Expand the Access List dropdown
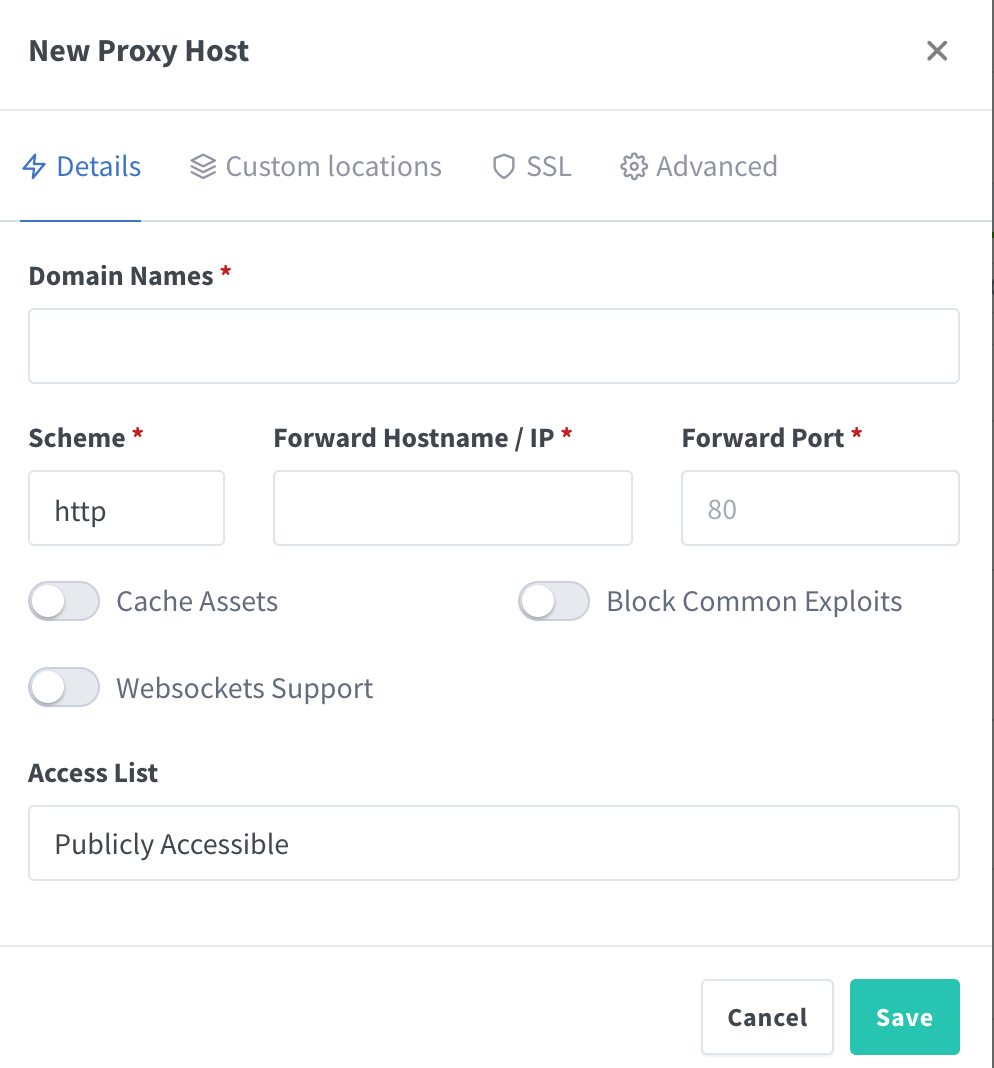The width and height of the screenshot is (994, 1068). point(494,843)
